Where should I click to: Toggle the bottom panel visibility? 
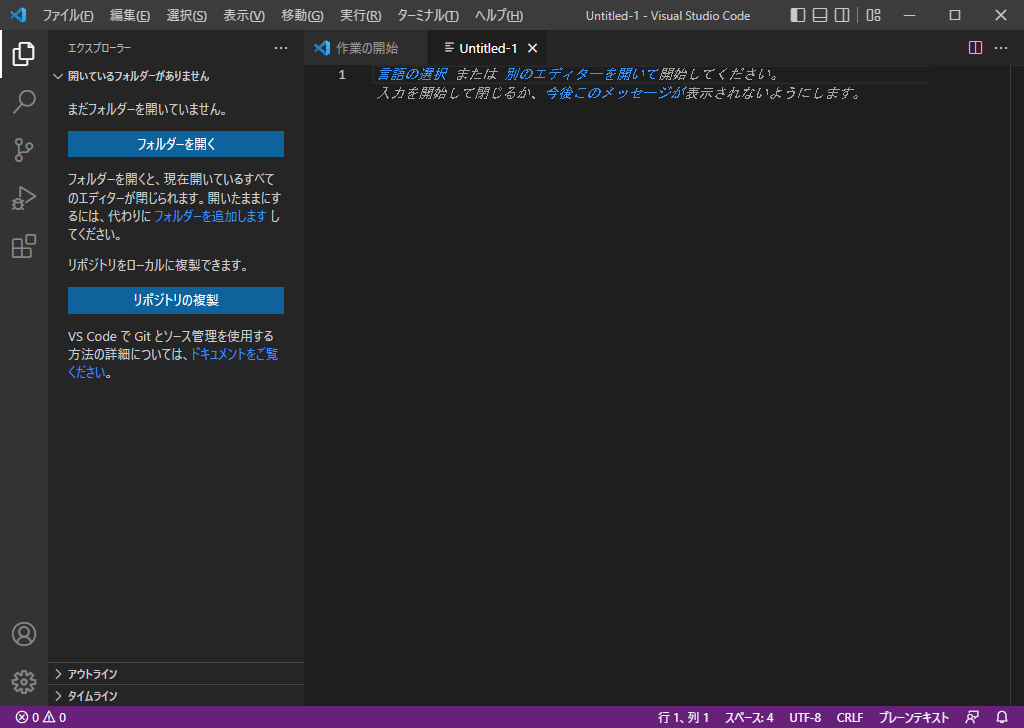820,15
